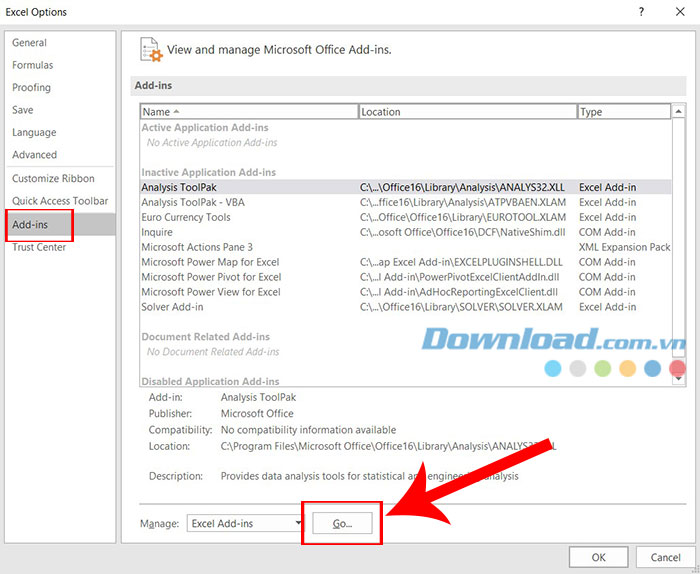Go to the Trust Center category
This screenshot has width=700, height=574.
39,247
